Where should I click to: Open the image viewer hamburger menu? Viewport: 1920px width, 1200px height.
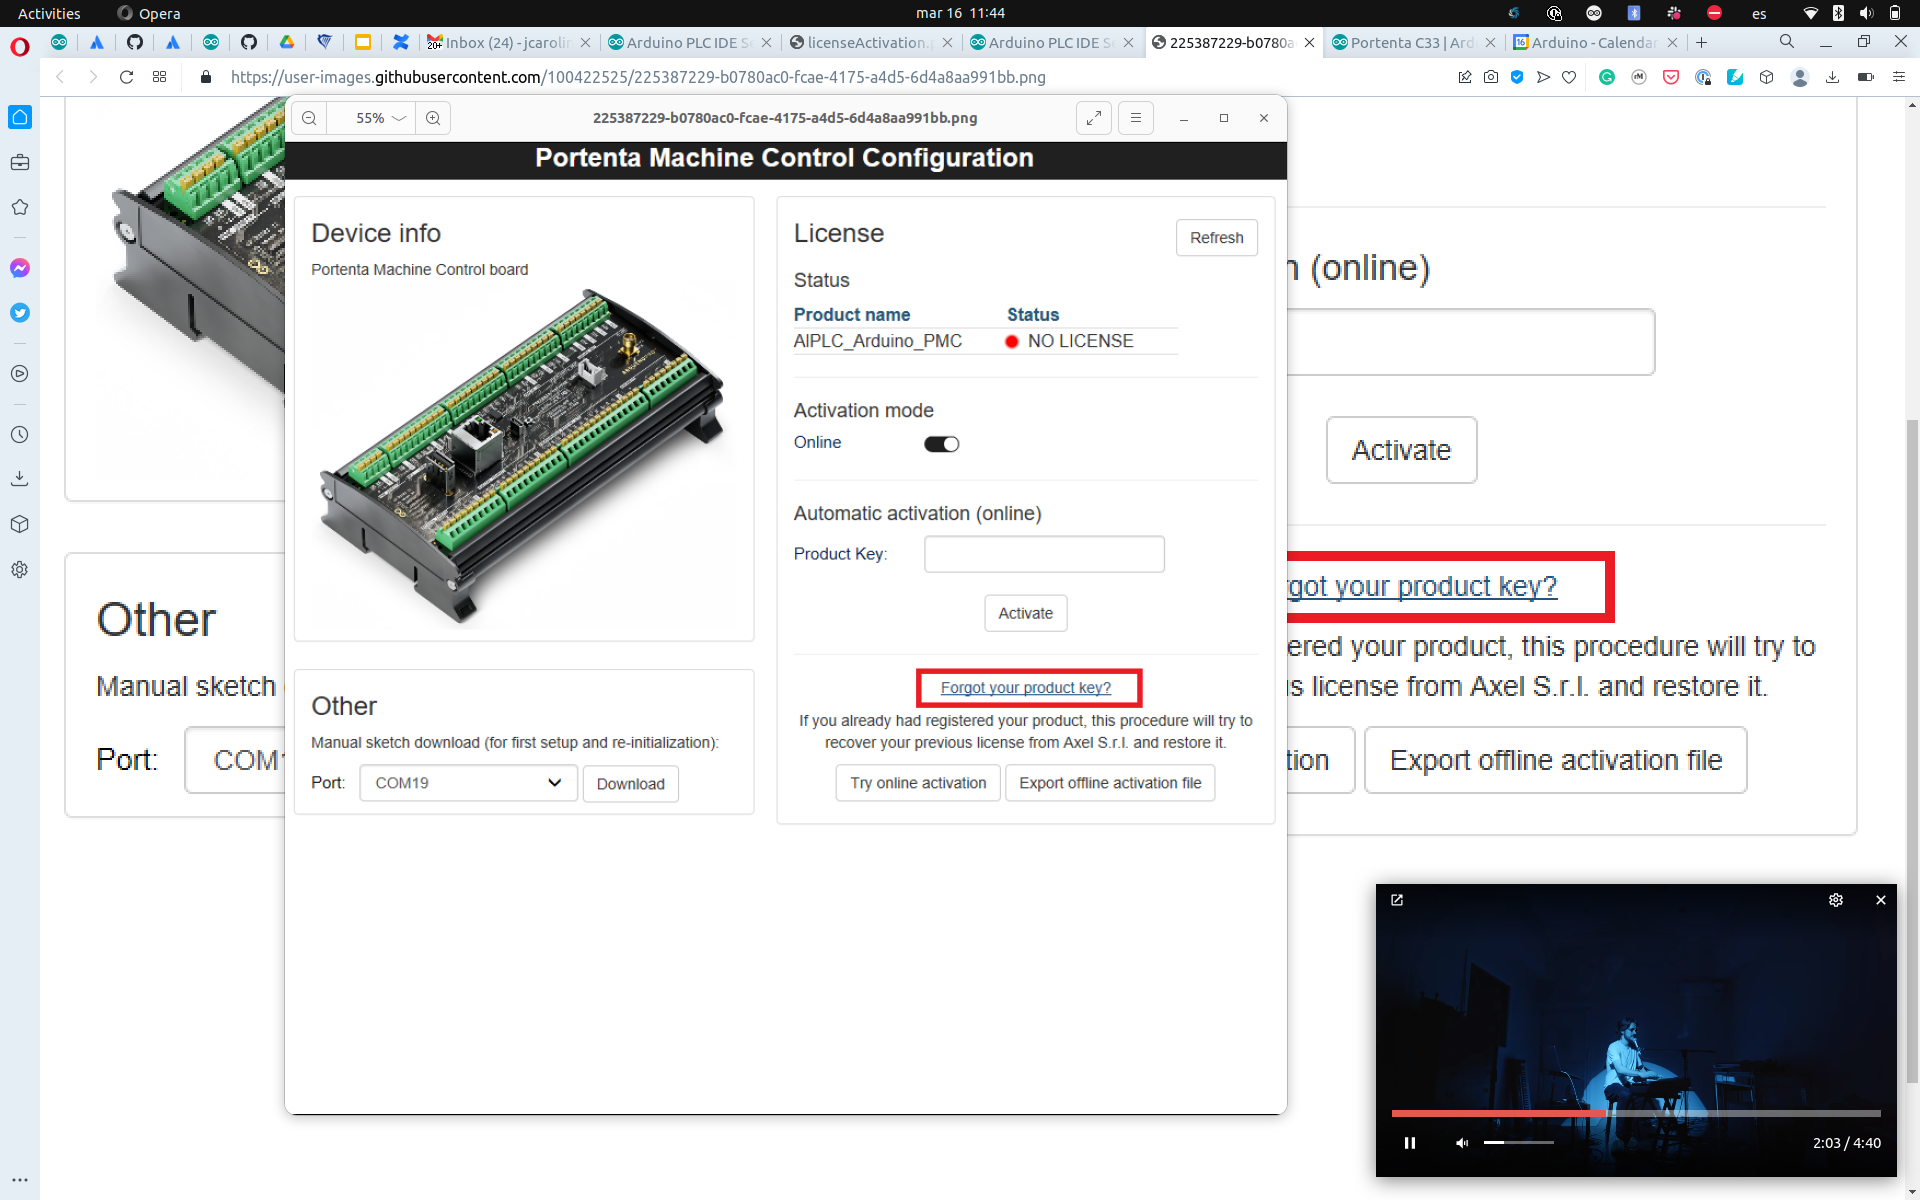click(x=1136, y=118)
